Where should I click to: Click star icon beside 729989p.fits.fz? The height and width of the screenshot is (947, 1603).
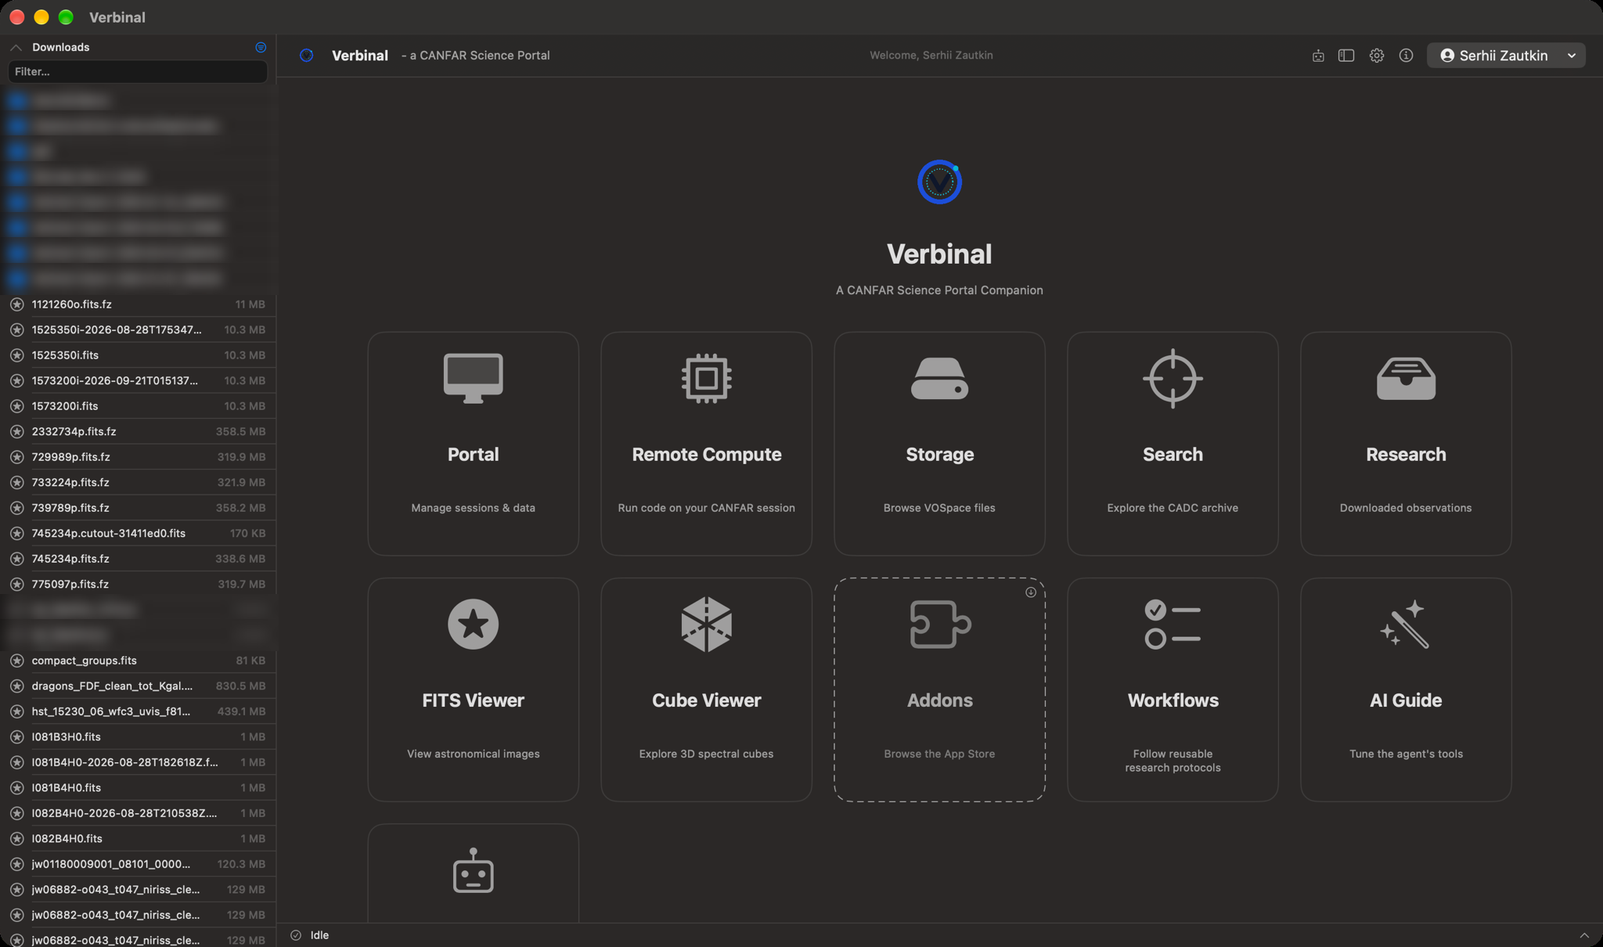click(x=17, y=457)
